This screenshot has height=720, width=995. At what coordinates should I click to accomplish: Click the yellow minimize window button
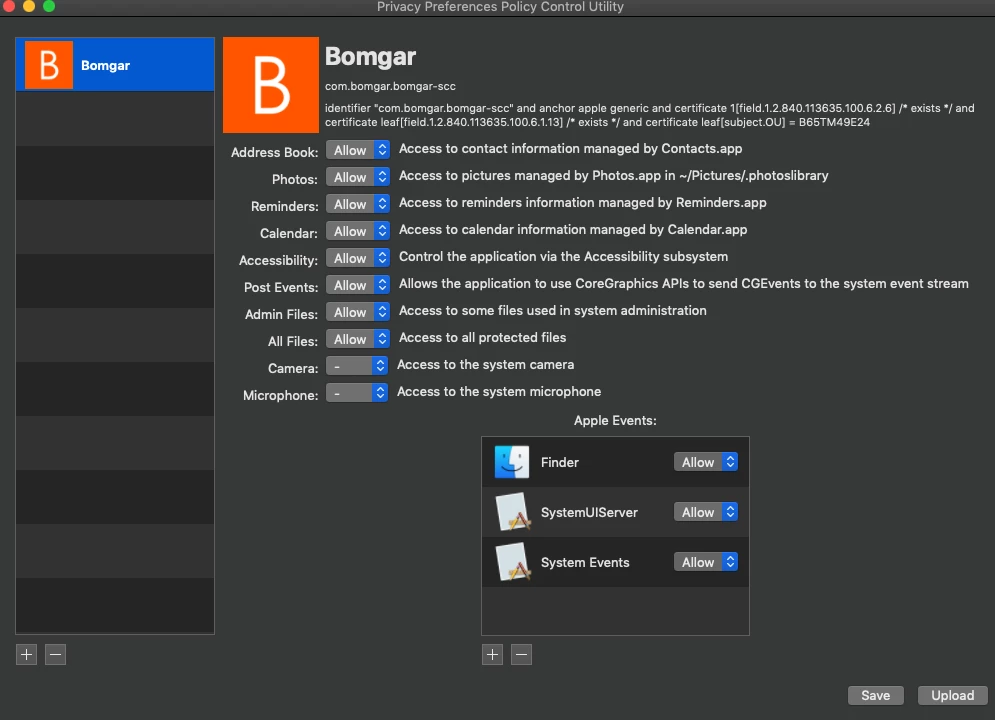29,6
